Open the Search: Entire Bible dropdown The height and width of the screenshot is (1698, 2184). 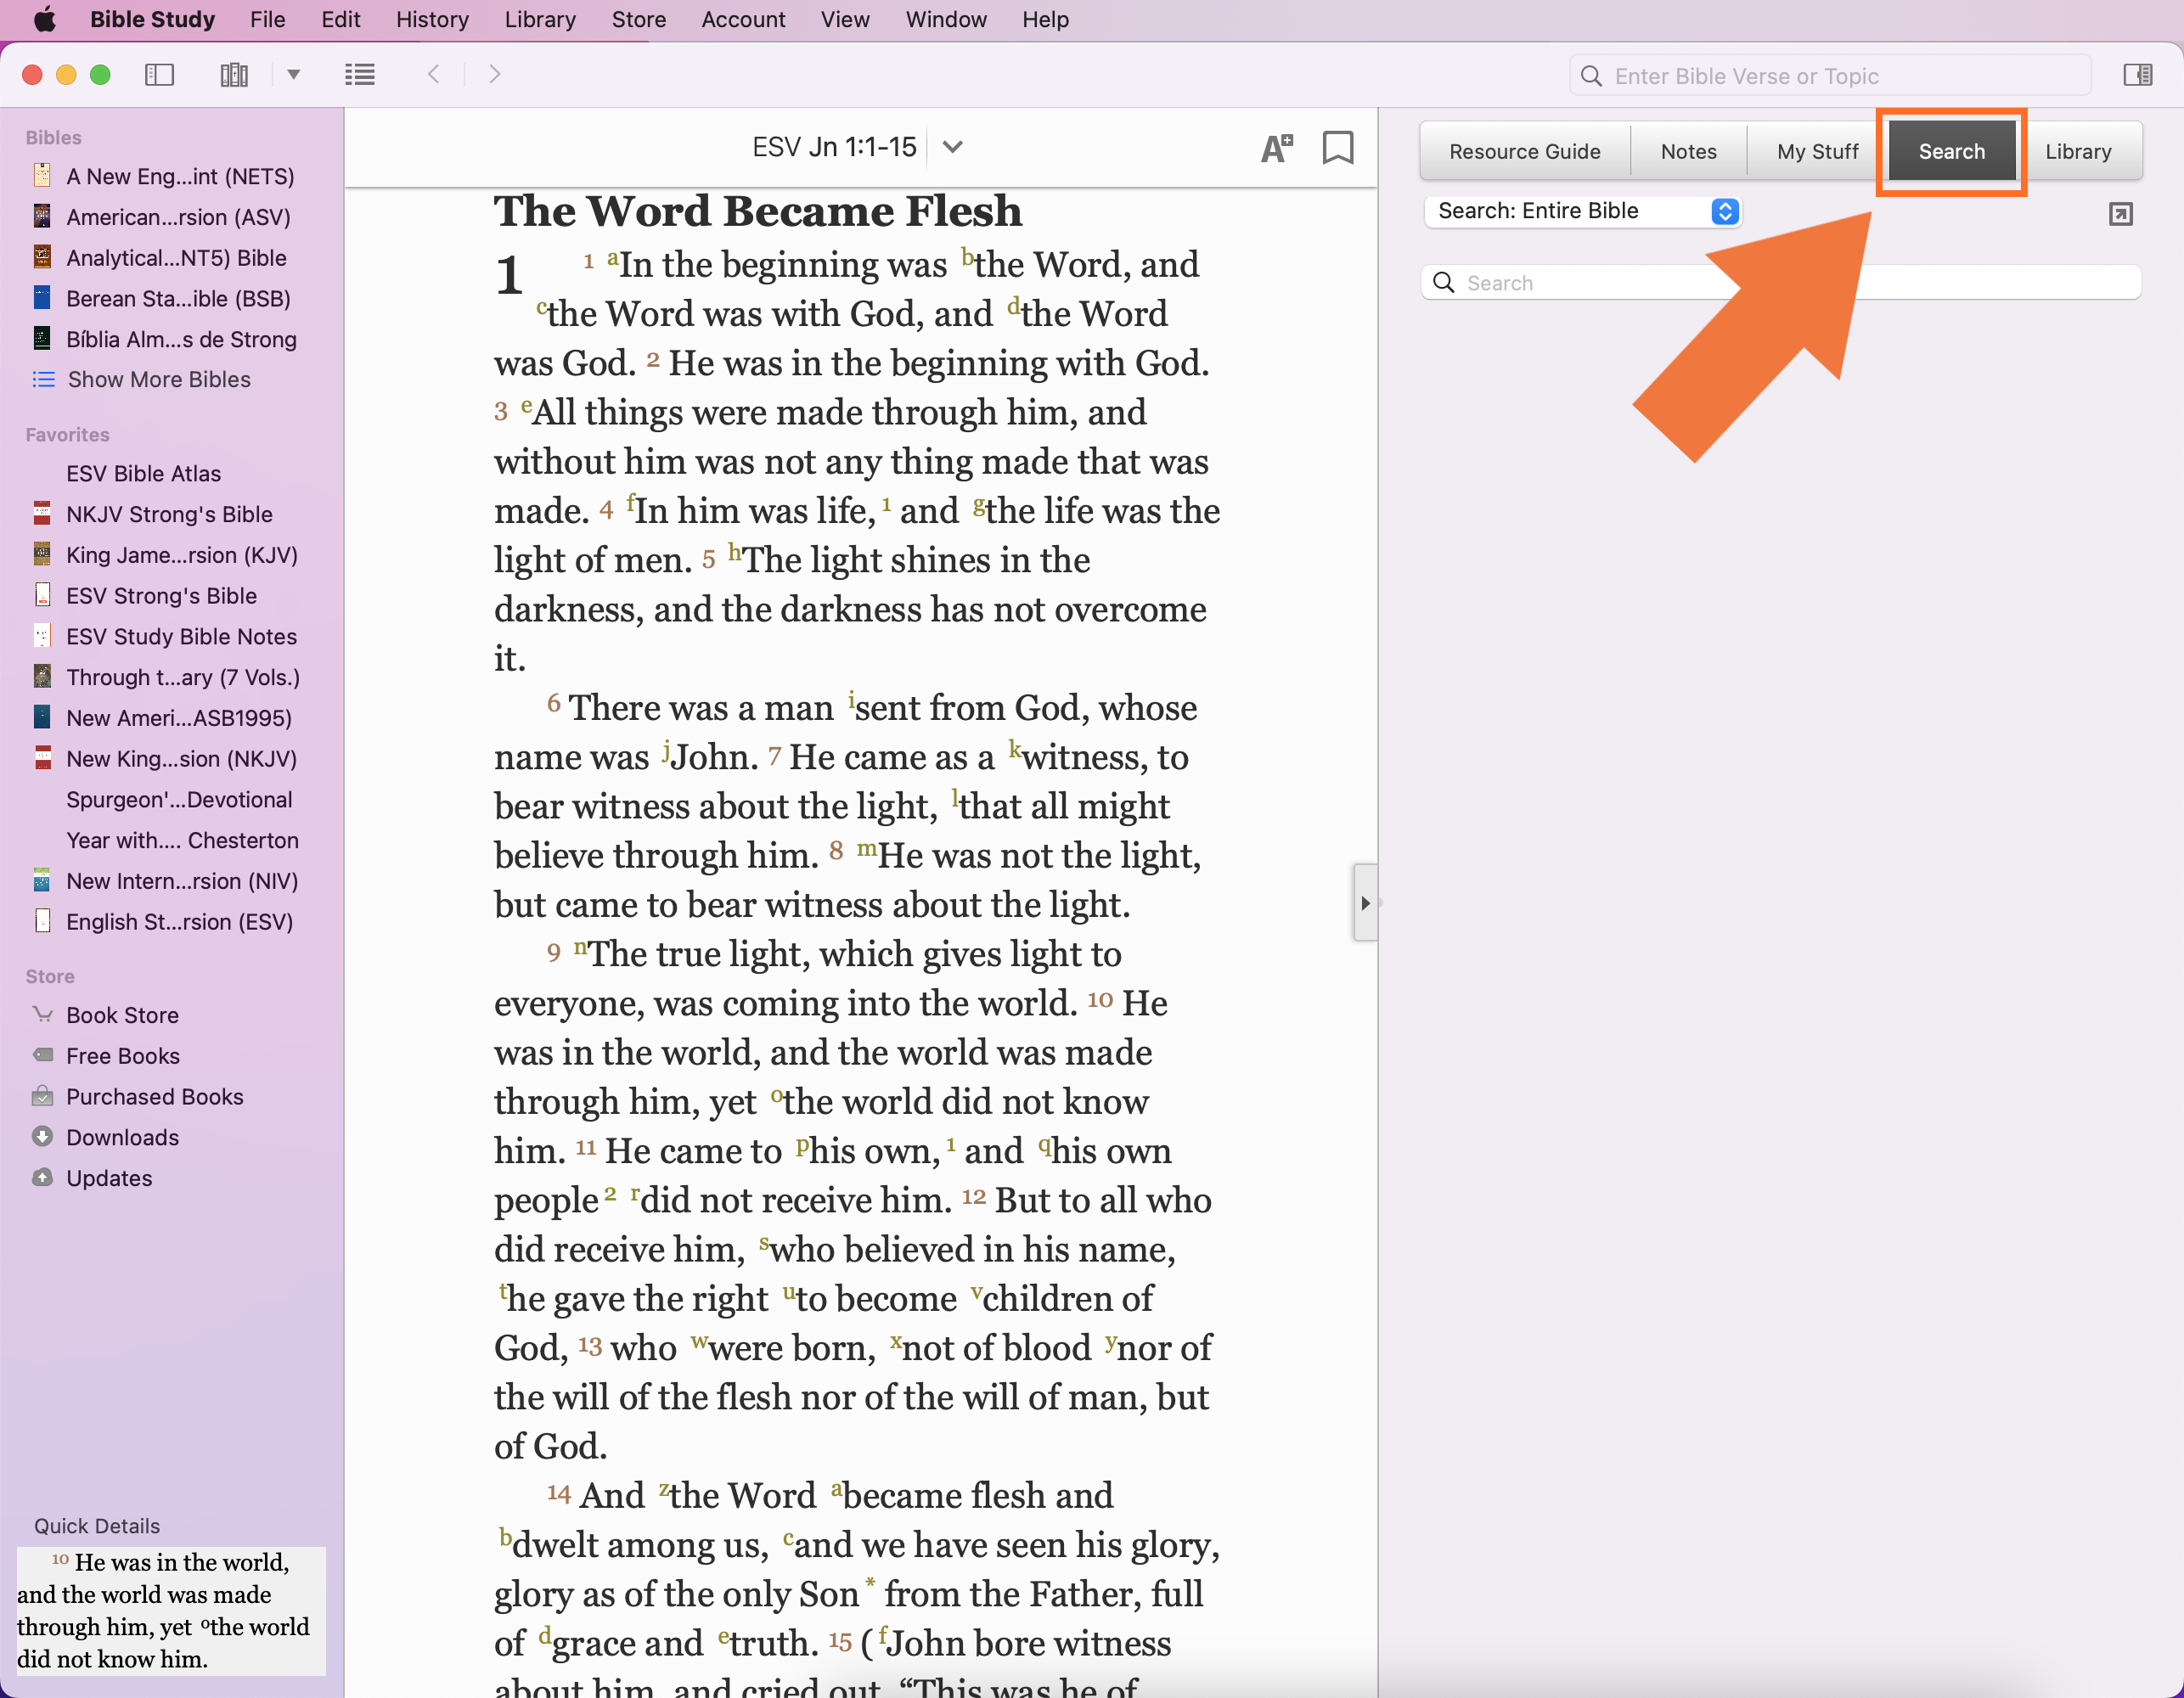[x=1582, y=211]
